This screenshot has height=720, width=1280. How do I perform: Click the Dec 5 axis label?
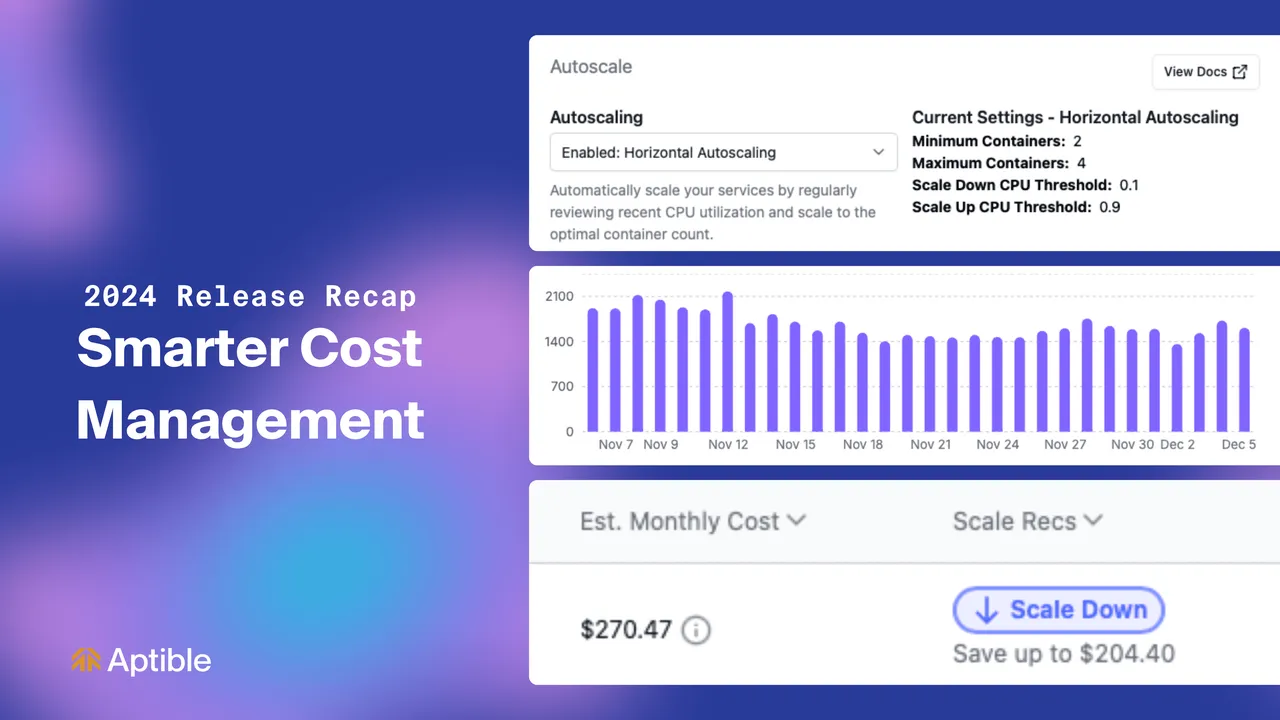click(x=1238, y=444)
